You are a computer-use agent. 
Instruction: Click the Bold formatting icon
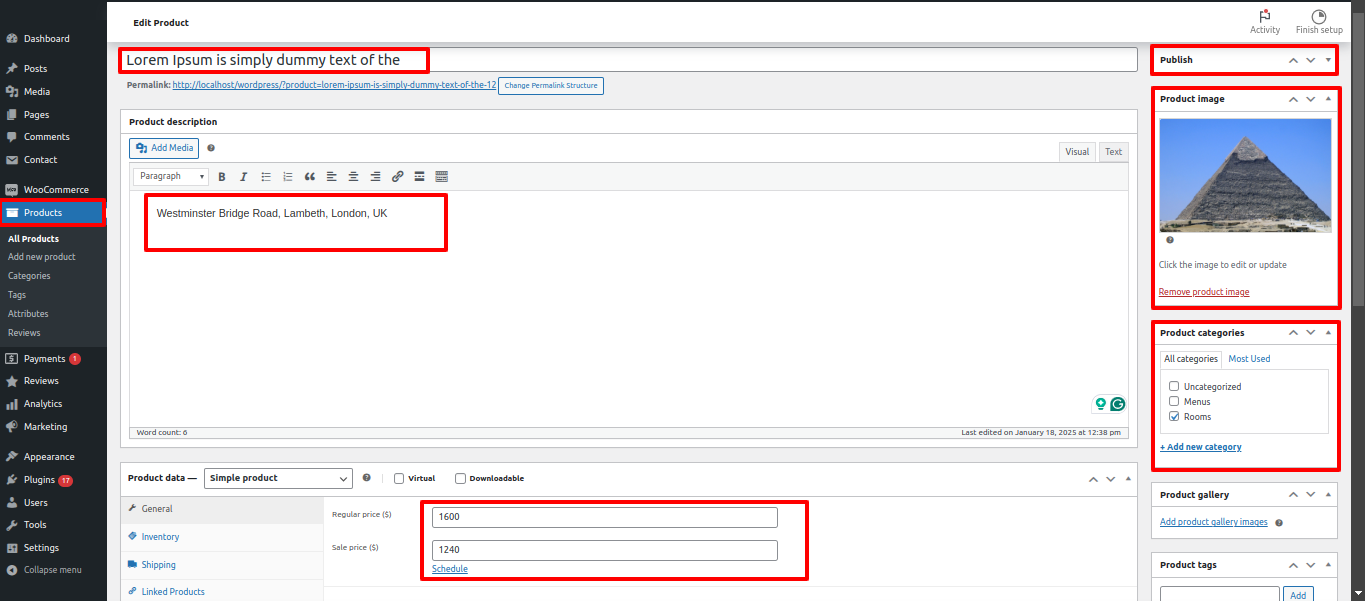point(222,177)
